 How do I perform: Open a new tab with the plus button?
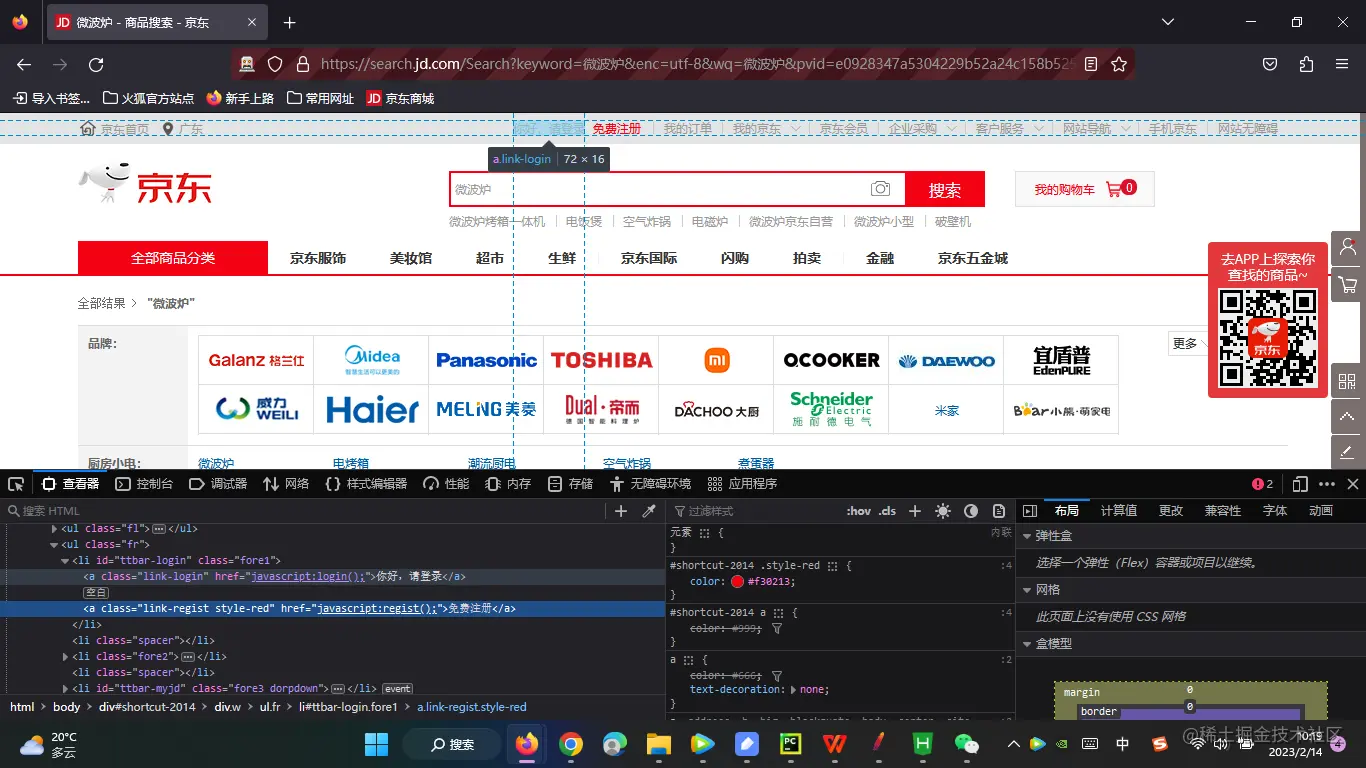point(289,22)
